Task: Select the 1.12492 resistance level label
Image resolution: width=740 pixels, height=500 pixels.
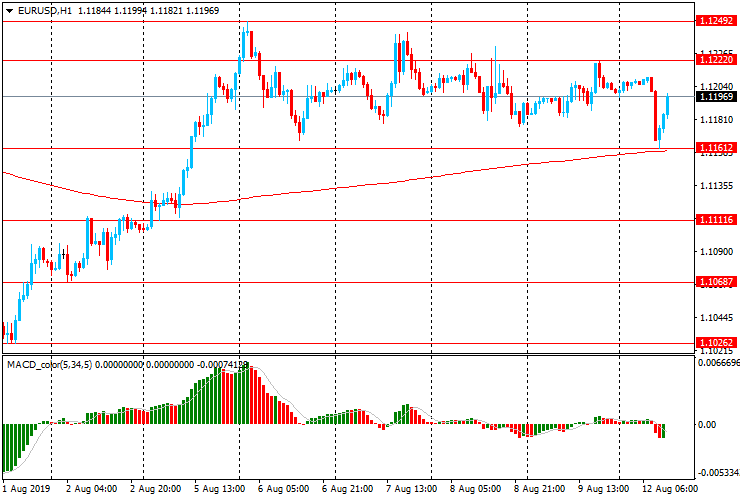Action: click(716, 21)
